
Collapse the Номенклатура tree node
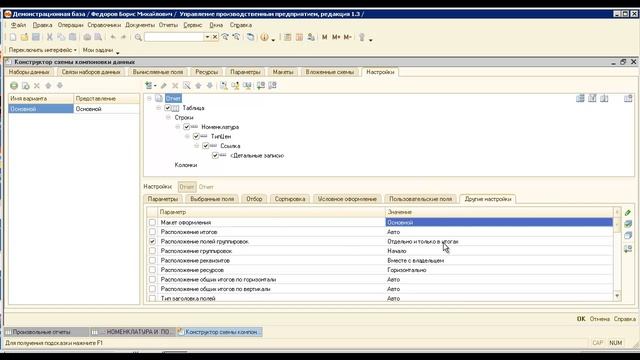(178, 127)
